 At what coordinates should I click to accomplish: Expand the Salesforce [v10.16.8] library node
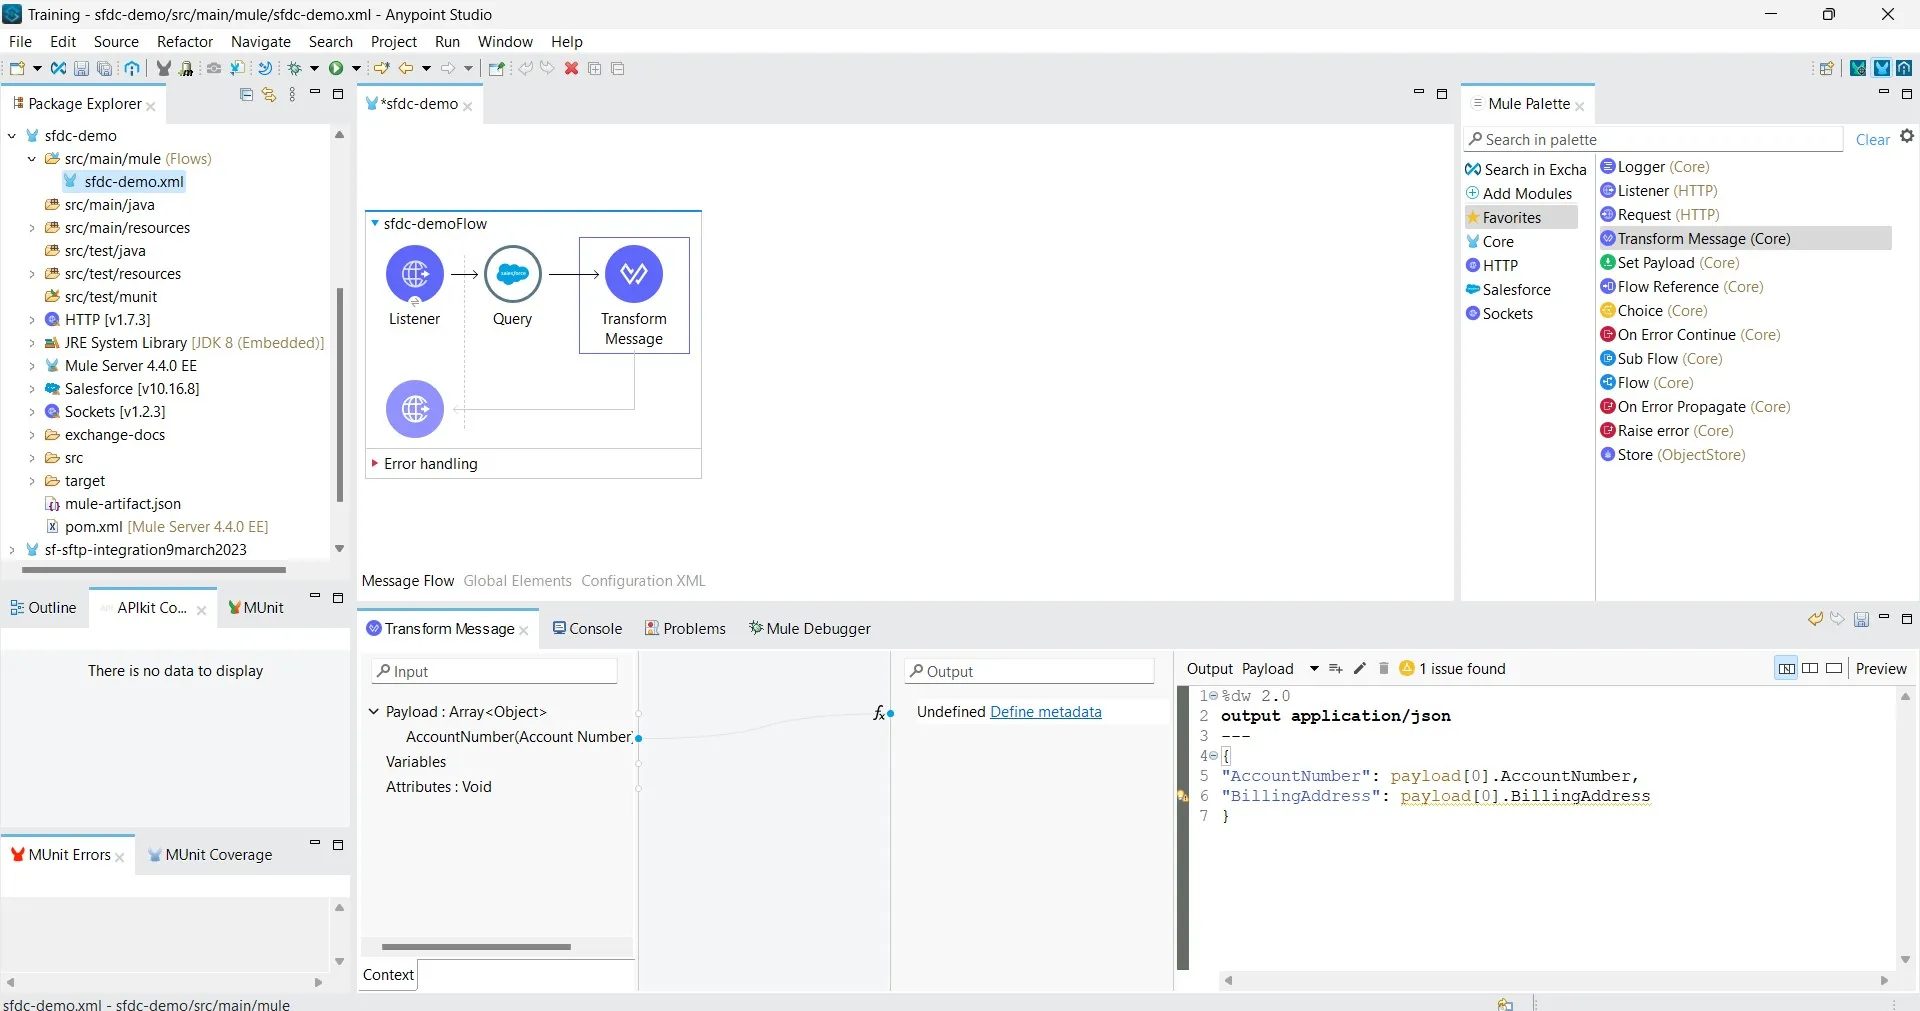pos(32,389)
